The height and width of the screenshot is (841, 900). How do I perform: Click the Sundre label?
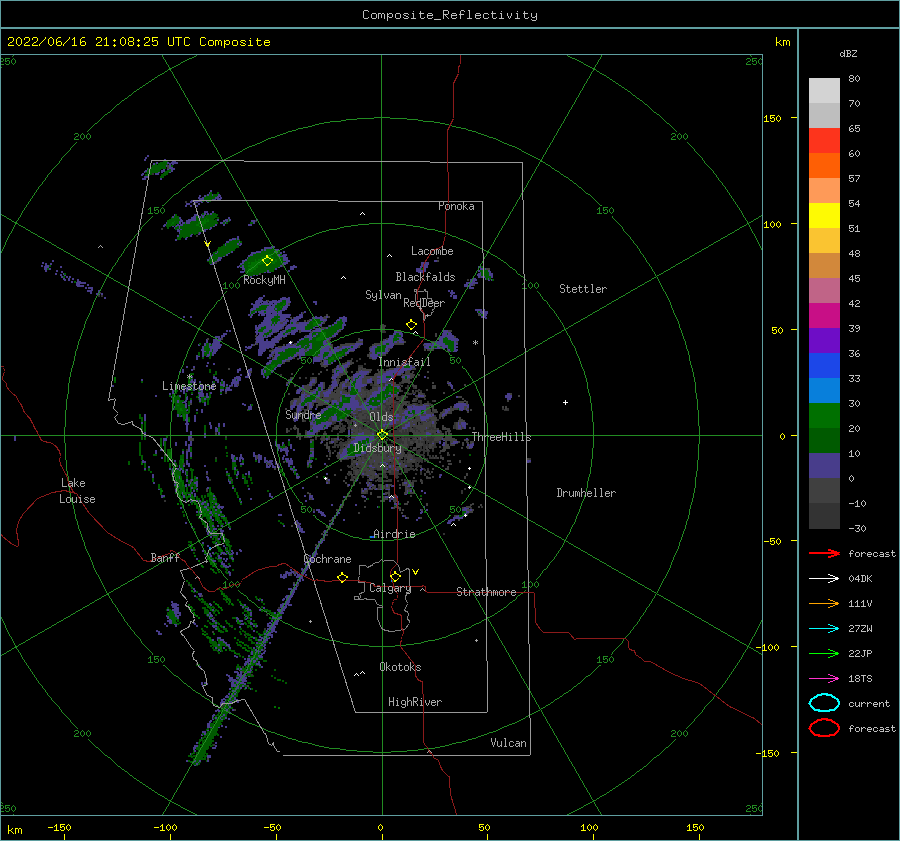(303, 414)
